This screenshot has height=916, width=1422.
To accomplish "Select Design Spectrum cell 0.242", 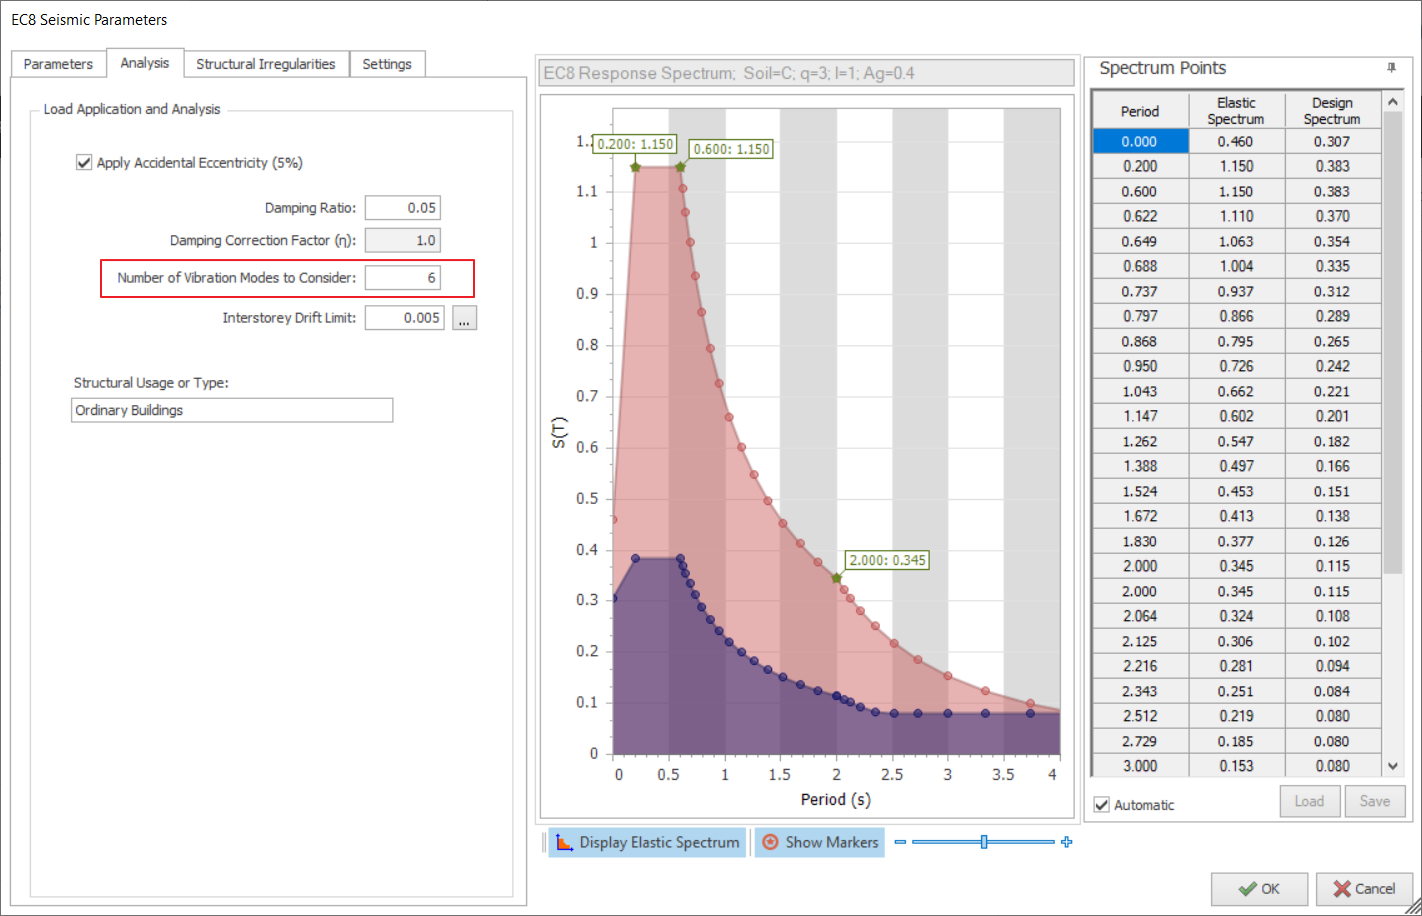I will (x=1332, y=366).
